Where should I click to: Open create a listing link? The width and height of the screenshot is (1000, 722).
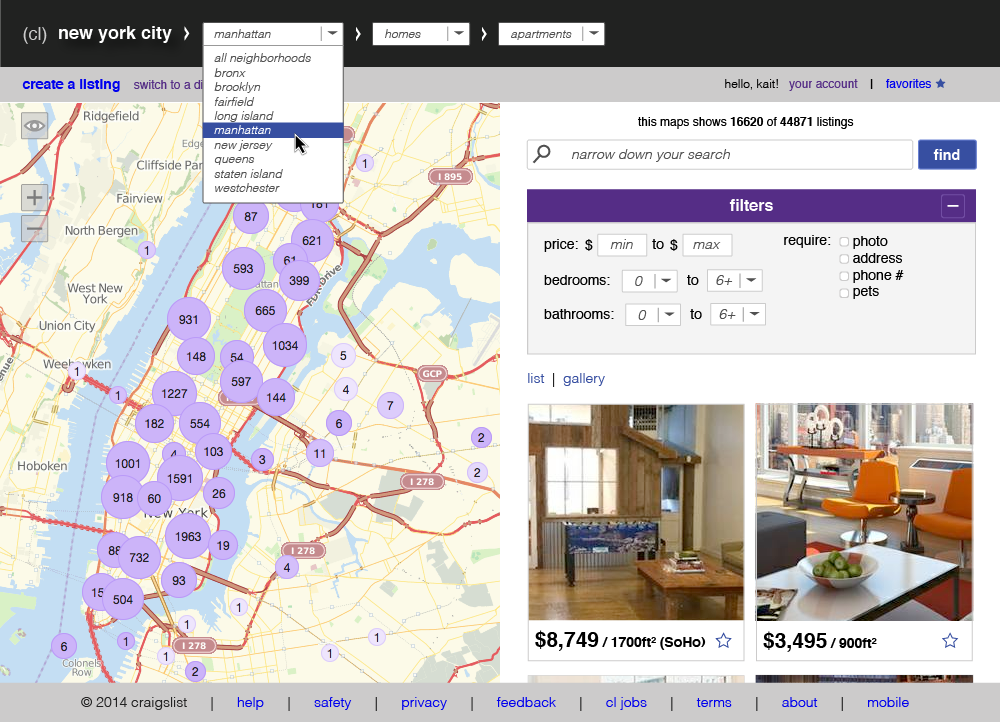click(x=71, y=84)
